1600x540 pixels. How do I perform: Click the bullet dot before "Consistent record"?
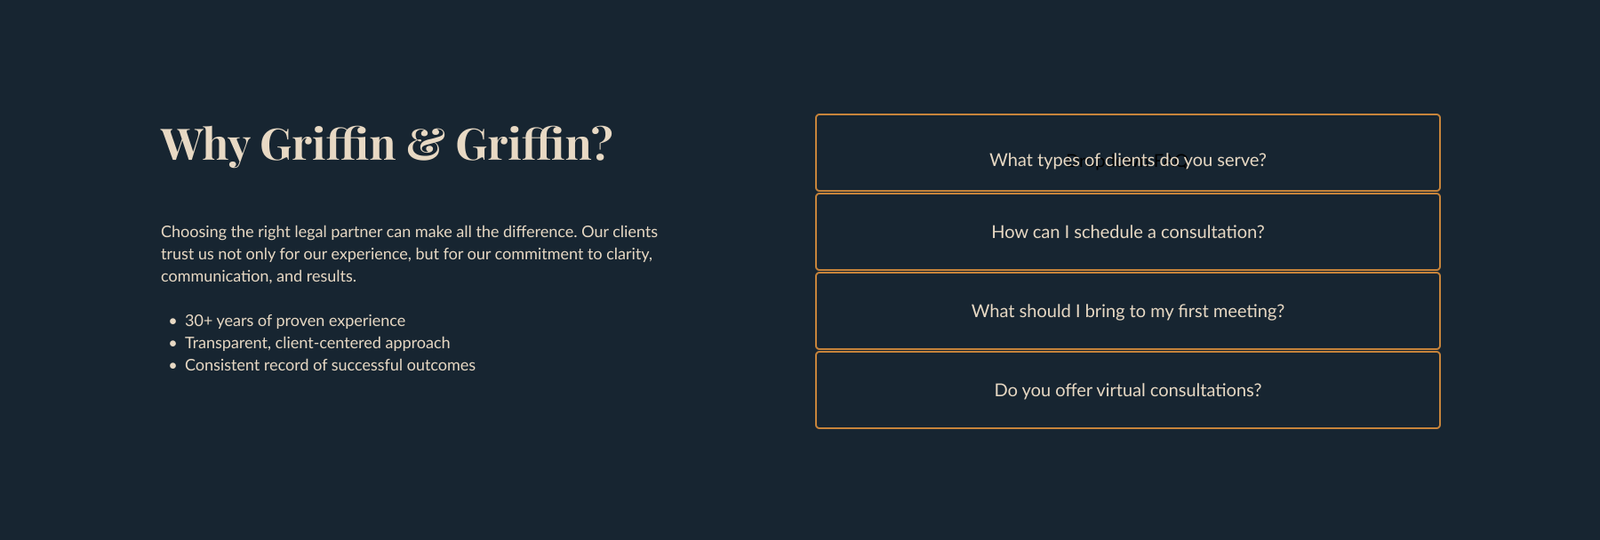point(173,366)
